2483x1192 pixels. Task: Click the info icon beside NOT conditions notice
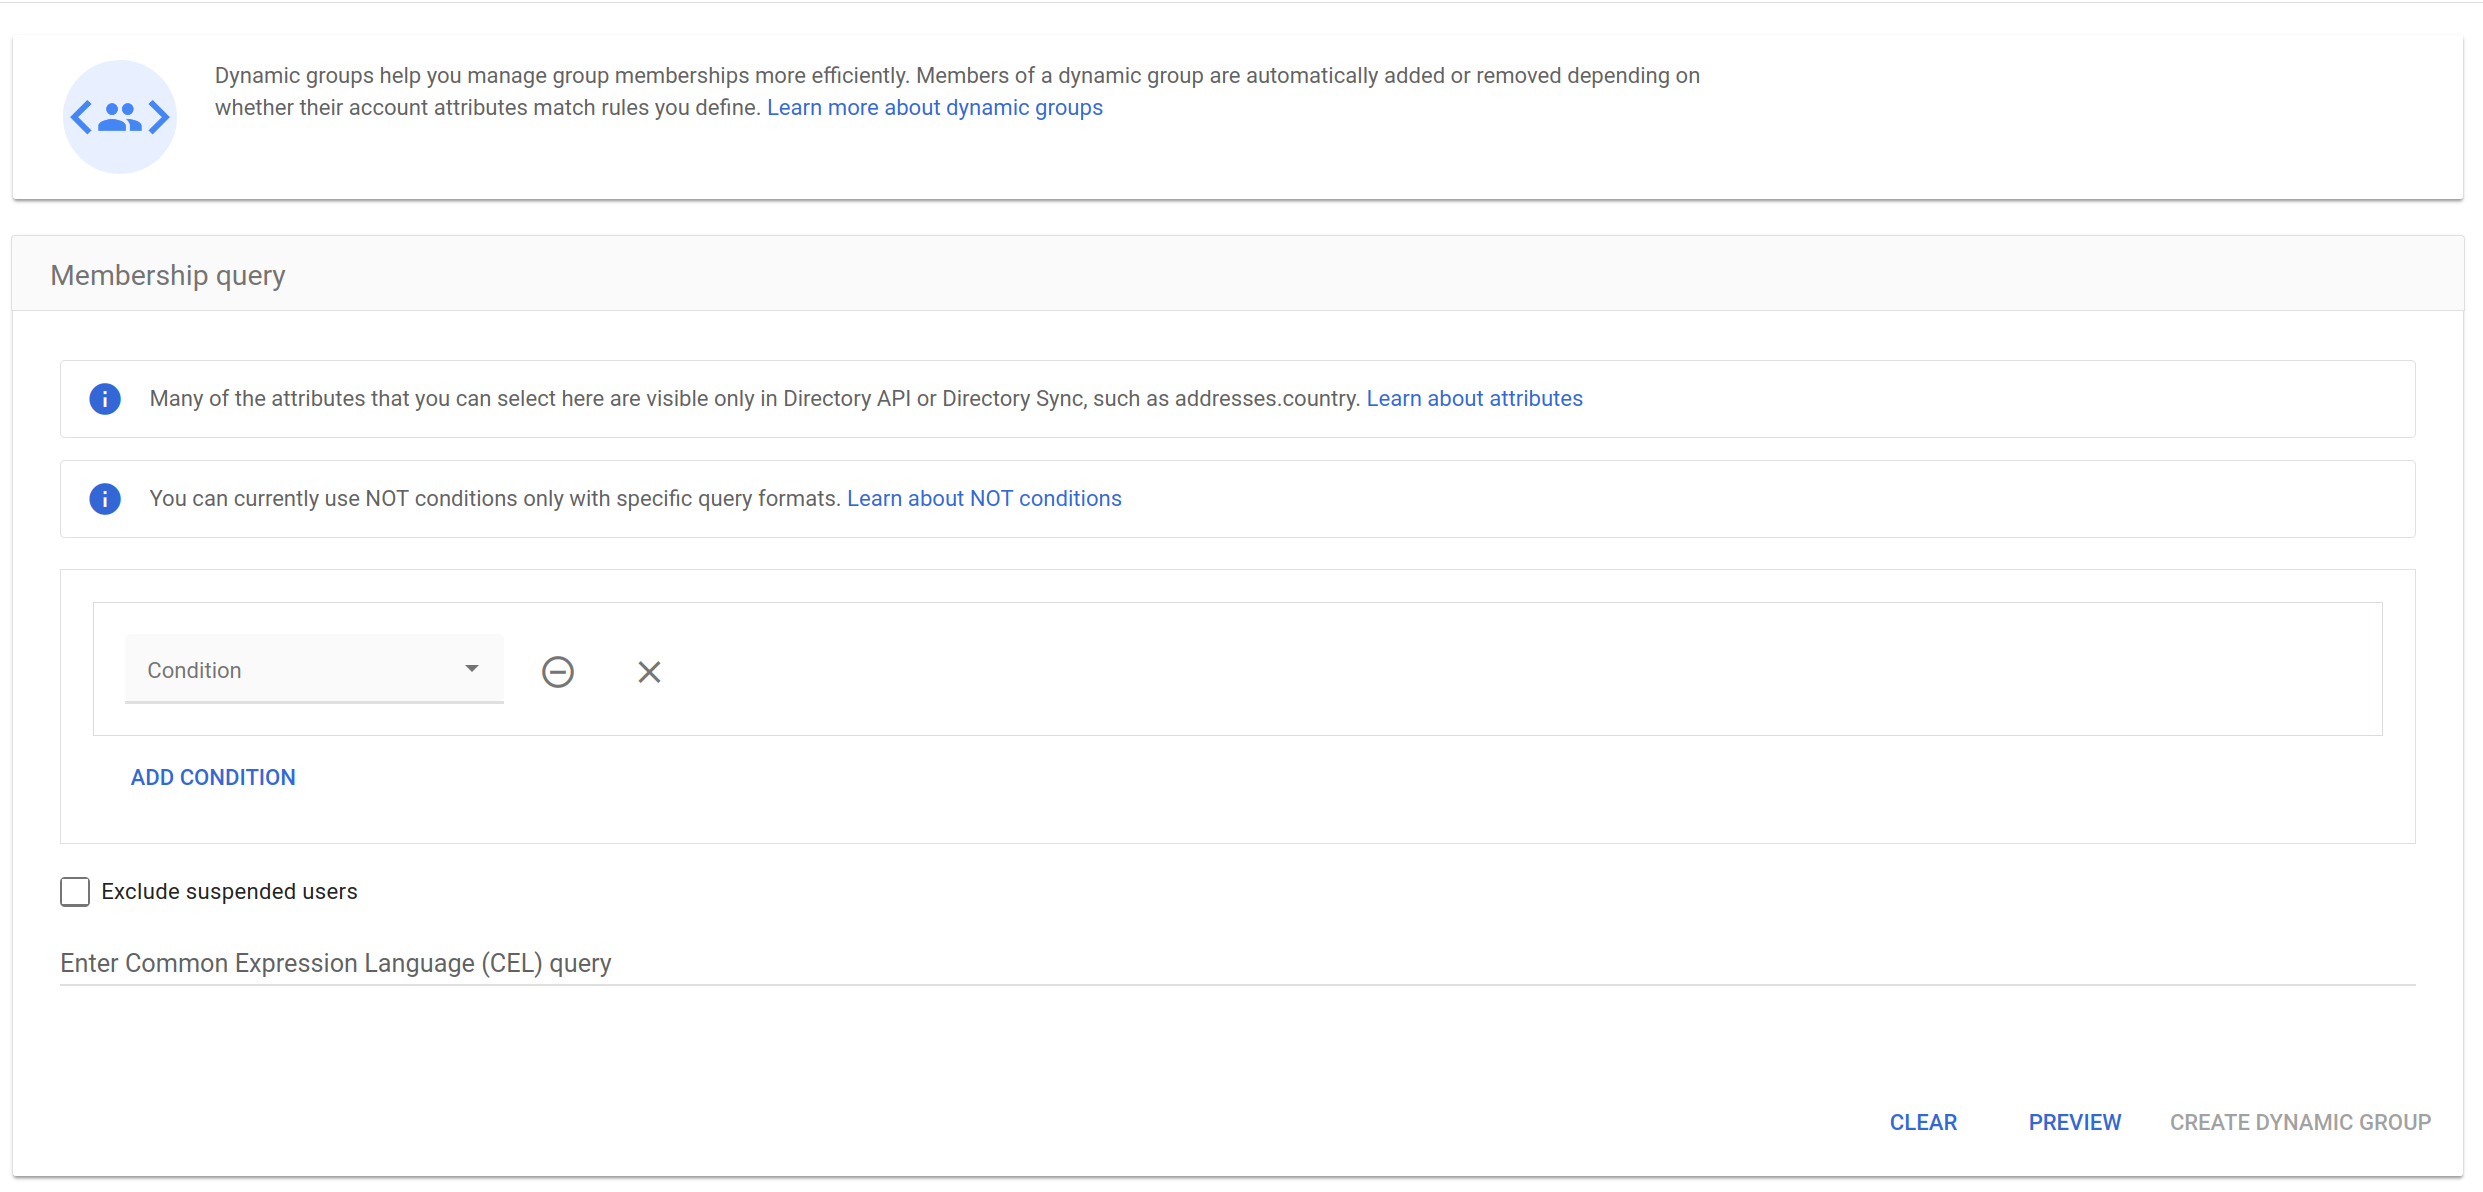coord(105,499)
